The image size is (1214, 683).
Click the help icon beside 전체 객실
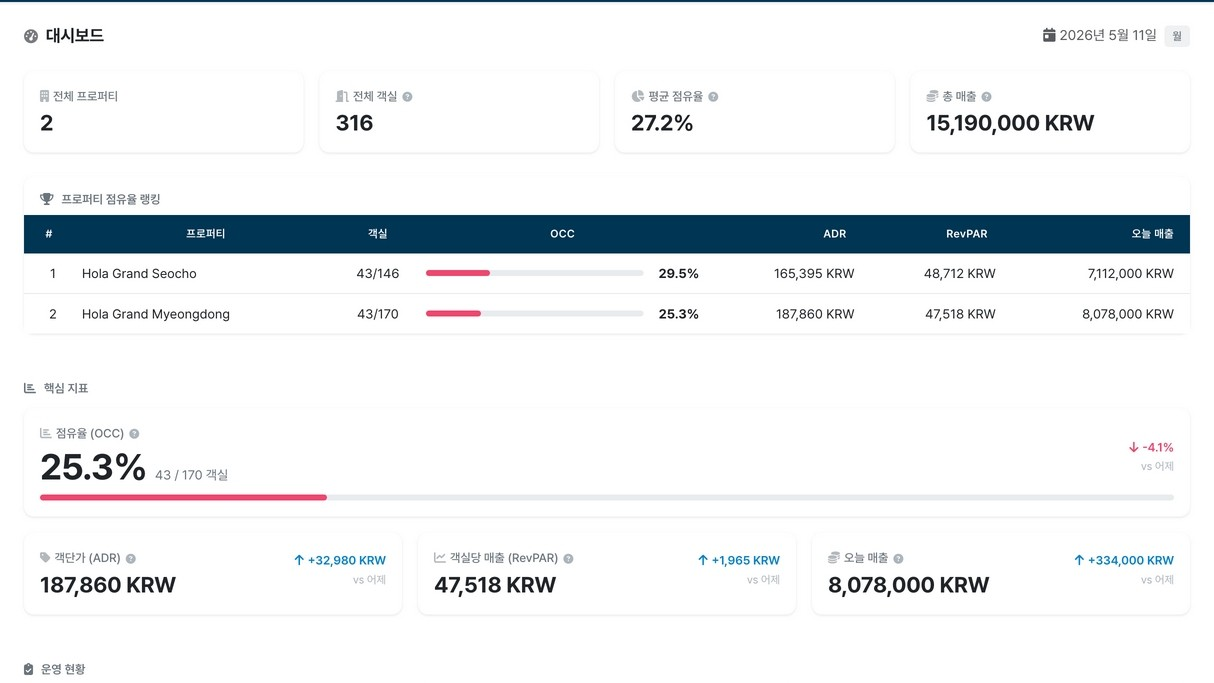click(407, 97)
